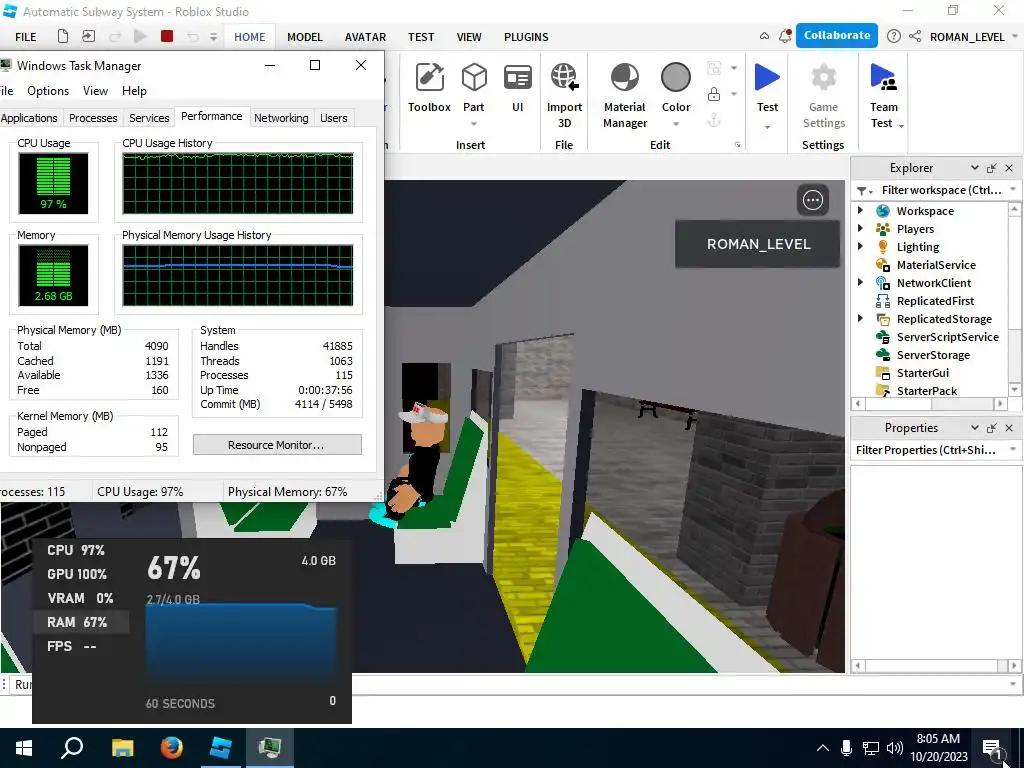Viewport: 1024px width, 768px height.
Task: Click the New file icon
Action: (63, 37)
